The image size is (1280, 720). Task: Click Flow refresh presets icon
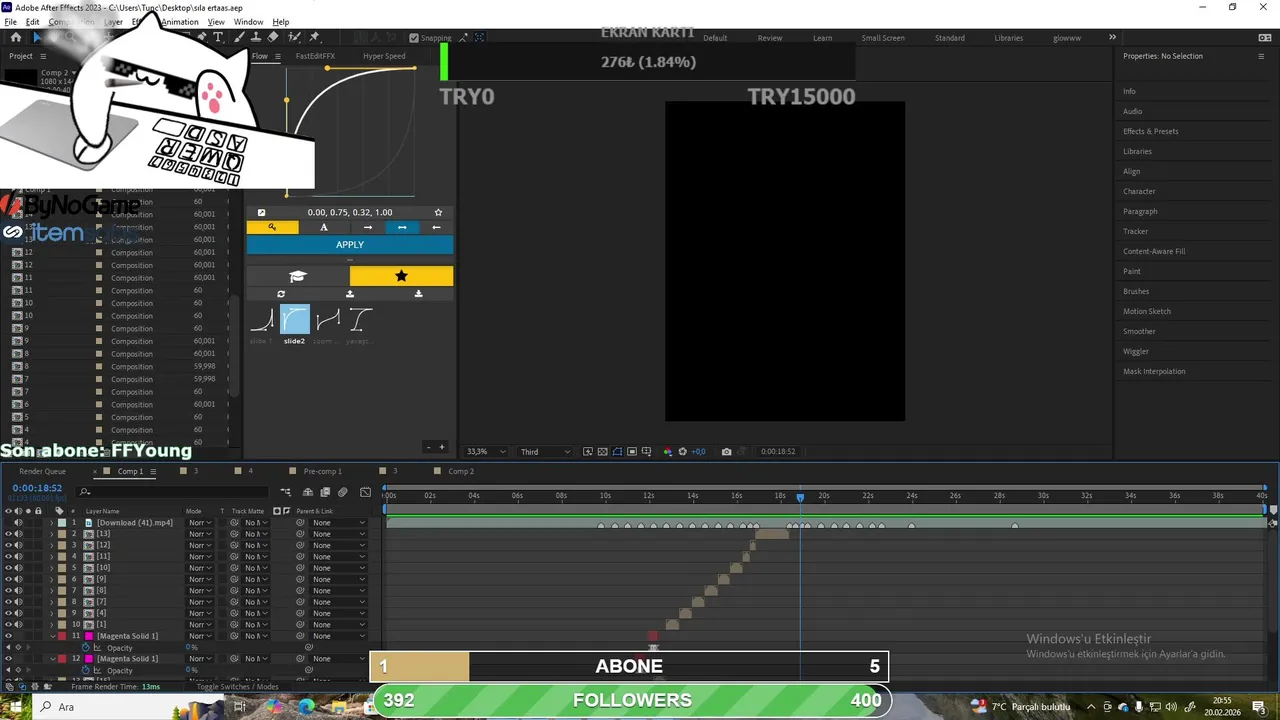tap(281, 294)
